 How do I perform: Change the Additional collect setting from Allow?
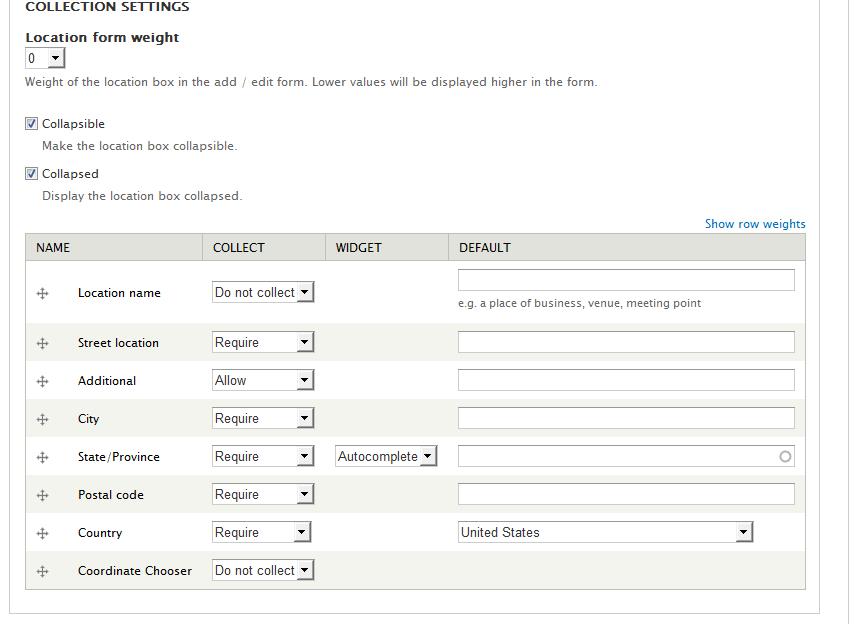tap(263, 380)
